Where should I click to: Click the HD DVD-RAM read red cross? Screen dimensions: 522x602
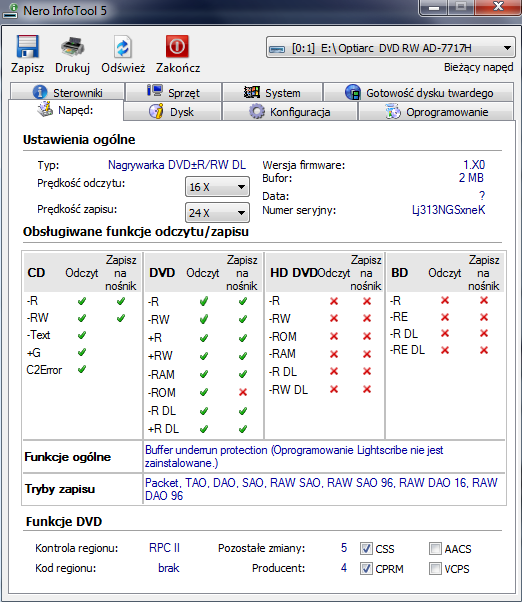(x=334, y=354)
